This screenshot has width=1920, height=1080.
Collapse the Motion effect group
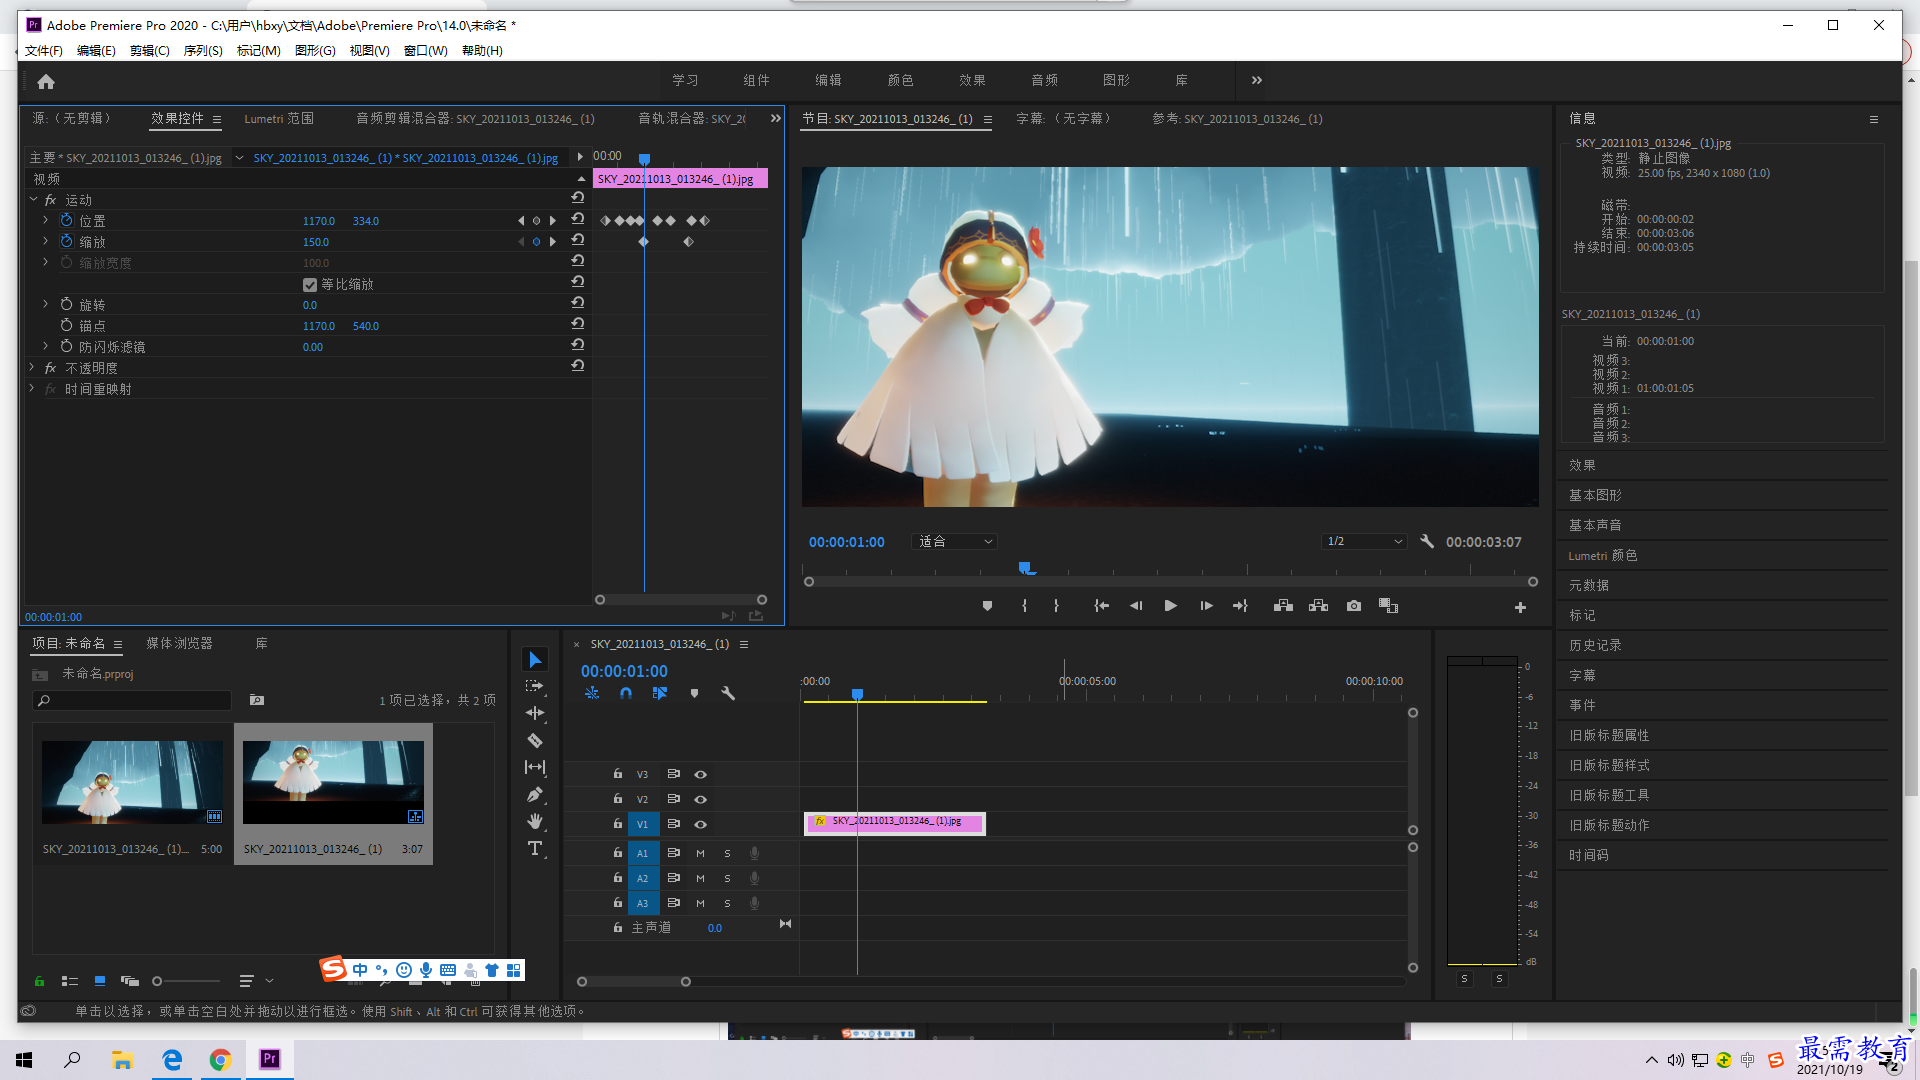[33, 199]
